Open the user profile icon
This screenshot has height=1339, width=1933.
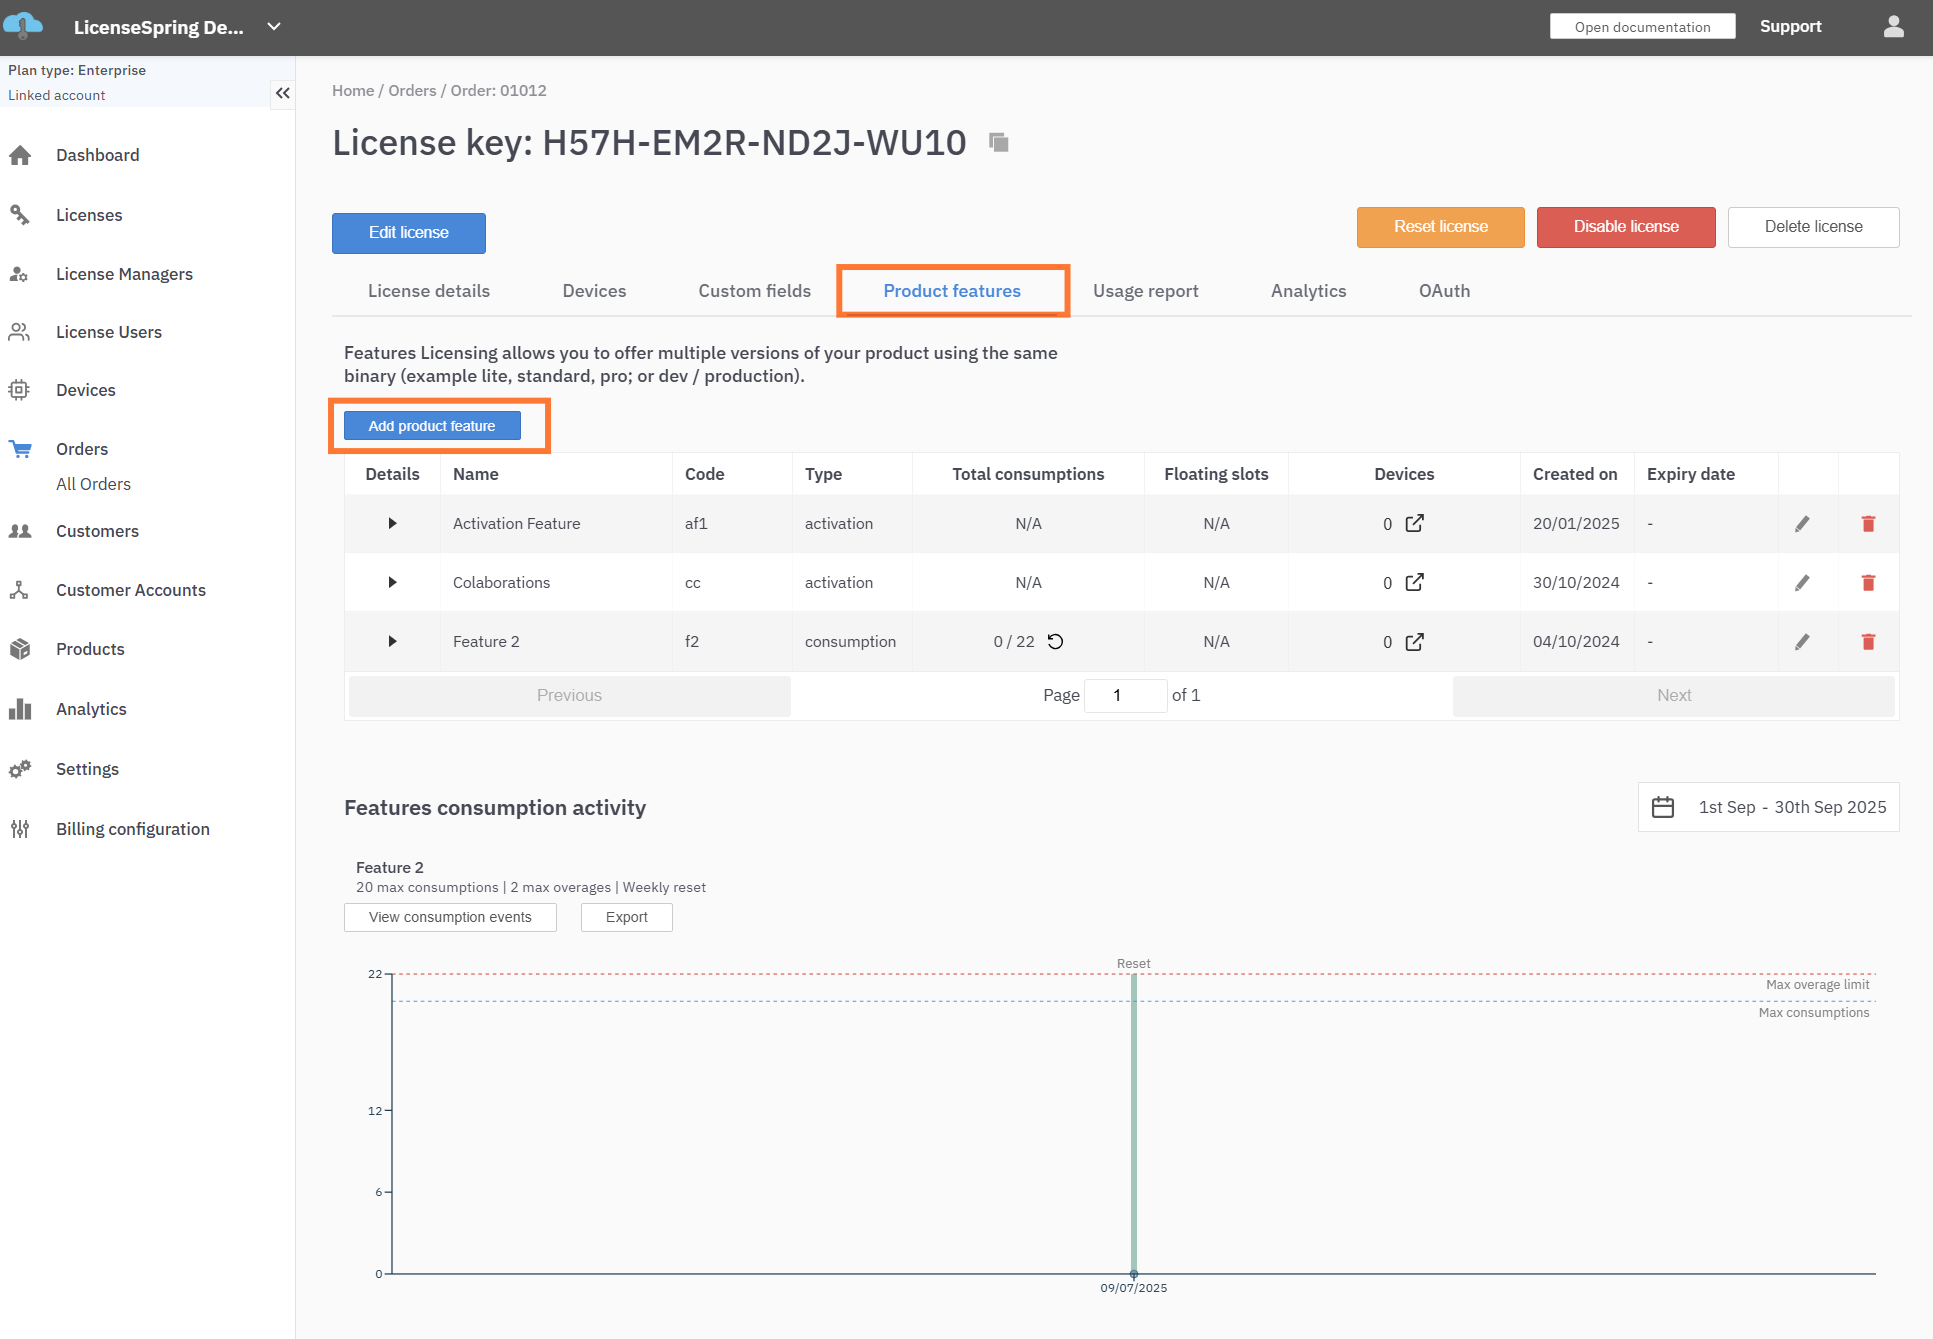pyautogui.click(x=1893, y=27)
